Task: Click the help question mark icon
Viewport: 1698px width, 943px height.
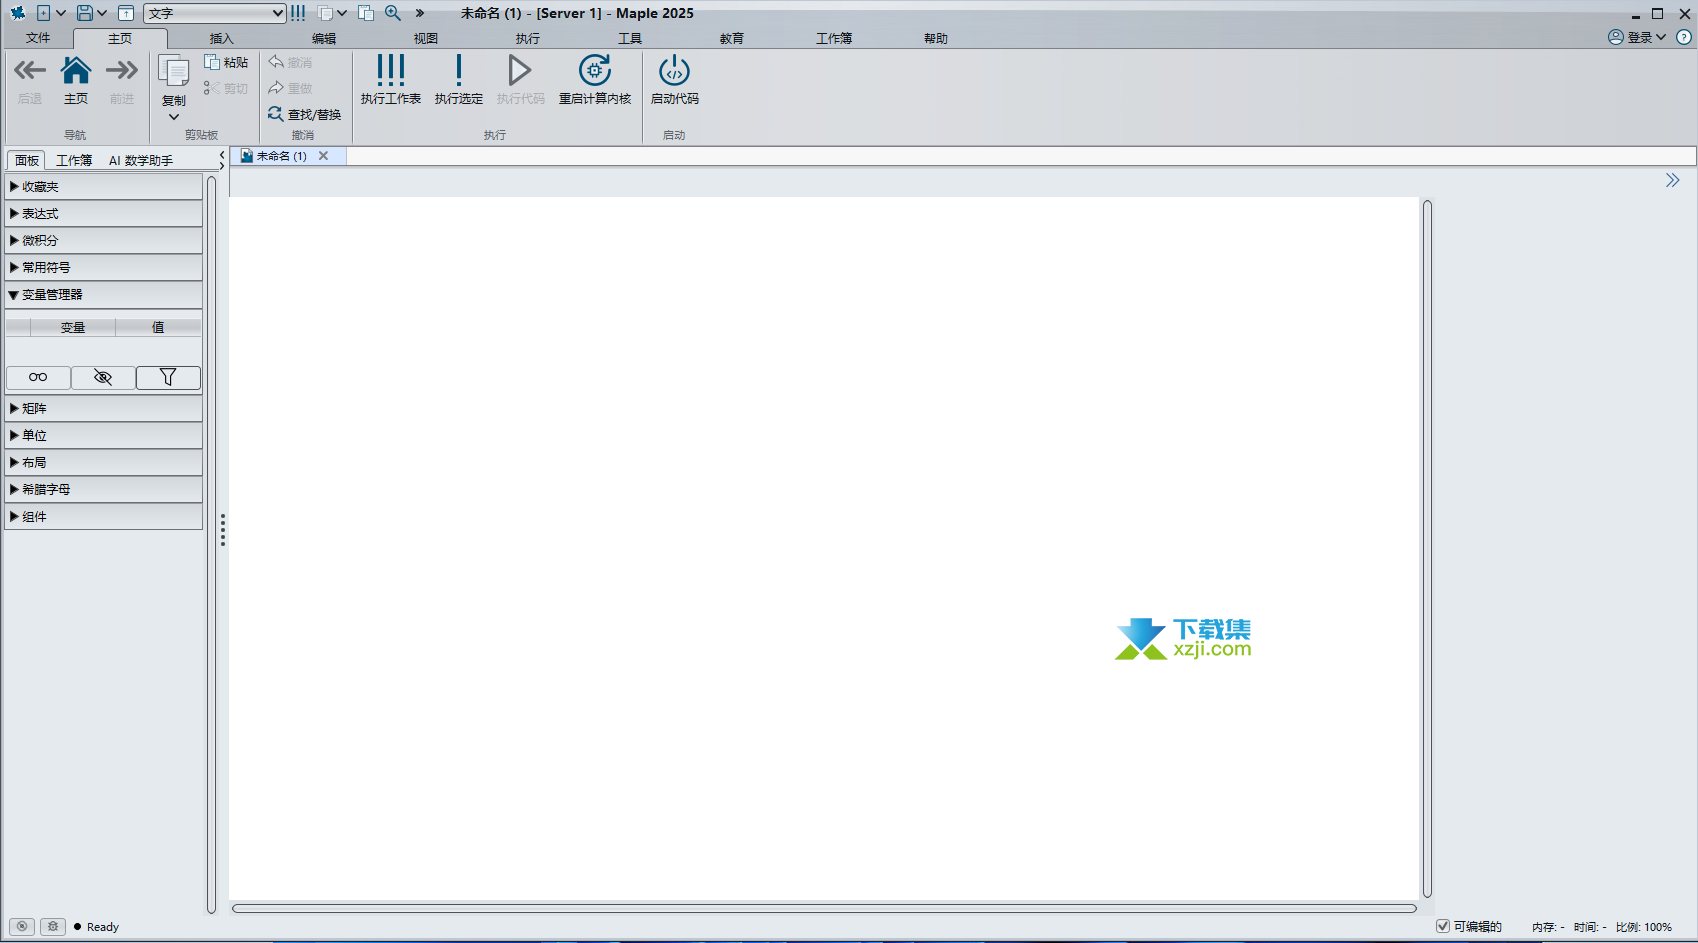Action: pos(1684,37)
